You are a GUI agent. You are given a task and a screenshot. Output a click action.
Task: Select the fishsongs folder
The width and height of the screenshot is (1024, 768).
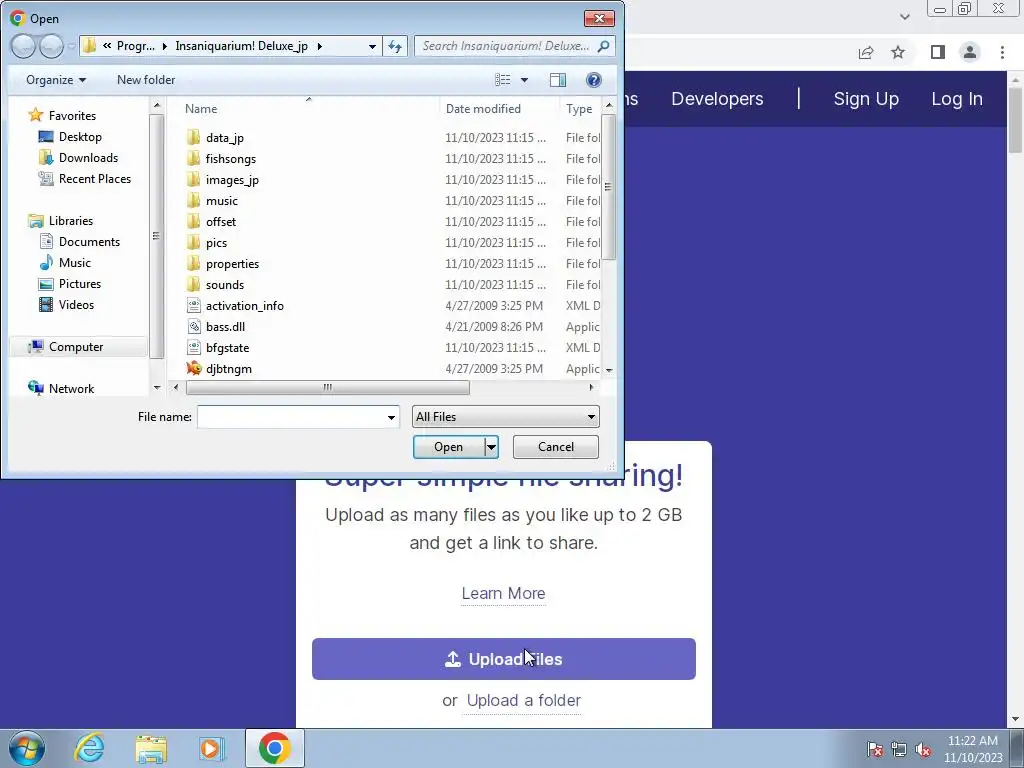click(231, 159)
